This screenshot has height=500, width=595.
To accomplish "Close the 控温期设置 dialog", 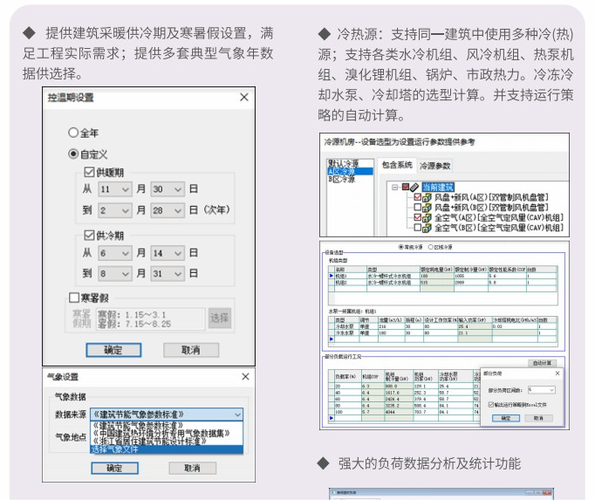I will (244, 97).
